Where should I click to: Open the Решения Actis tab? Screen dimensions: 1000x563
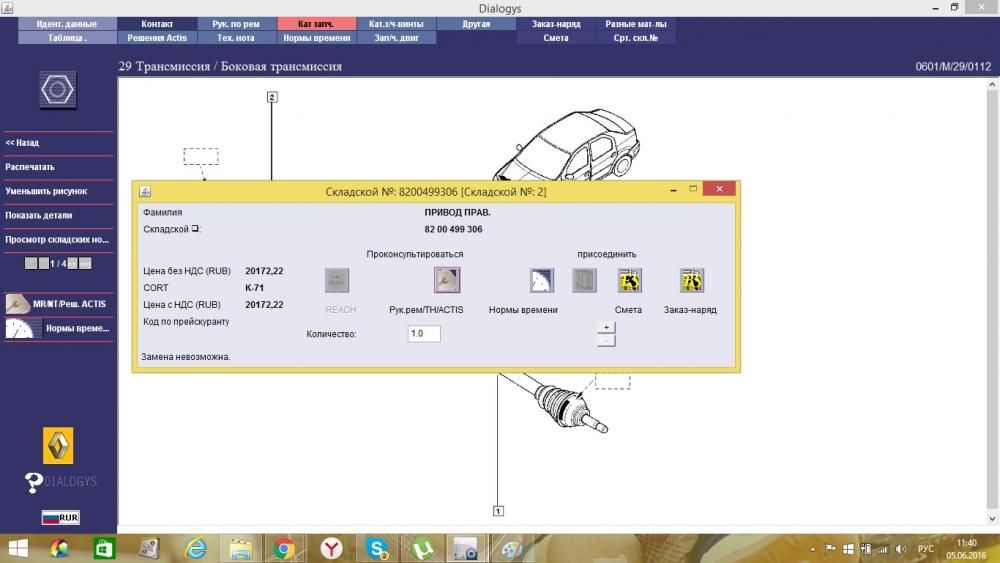[157, 38]
